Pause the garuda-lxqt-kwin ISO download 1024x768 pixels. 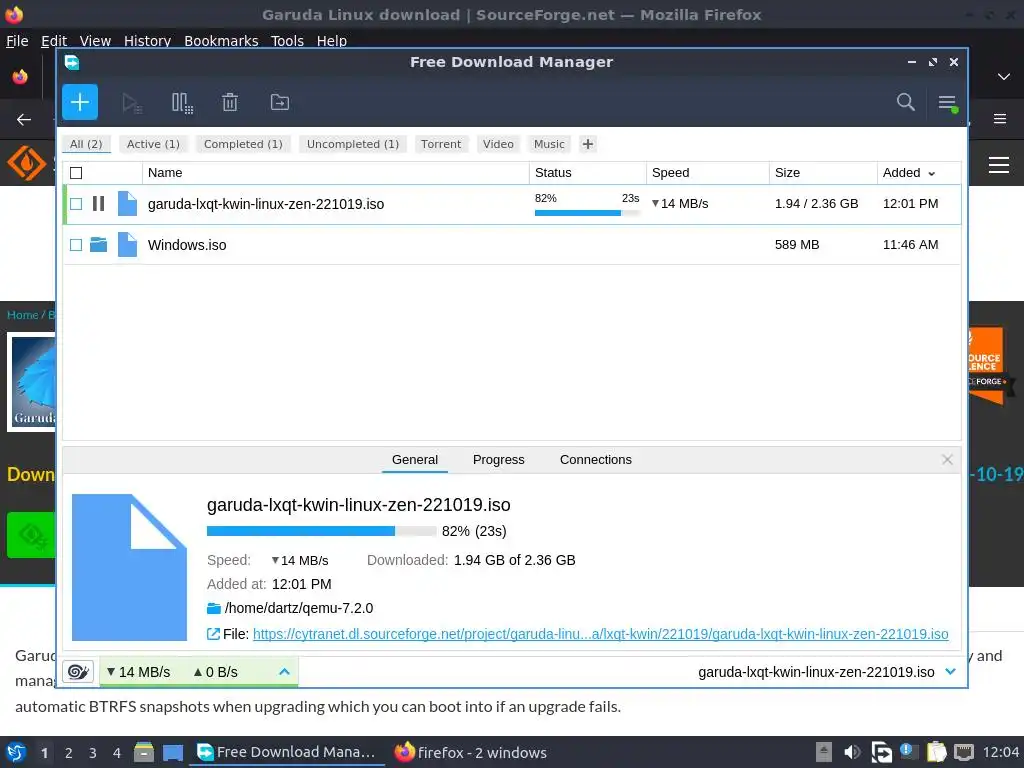[99, 204]
